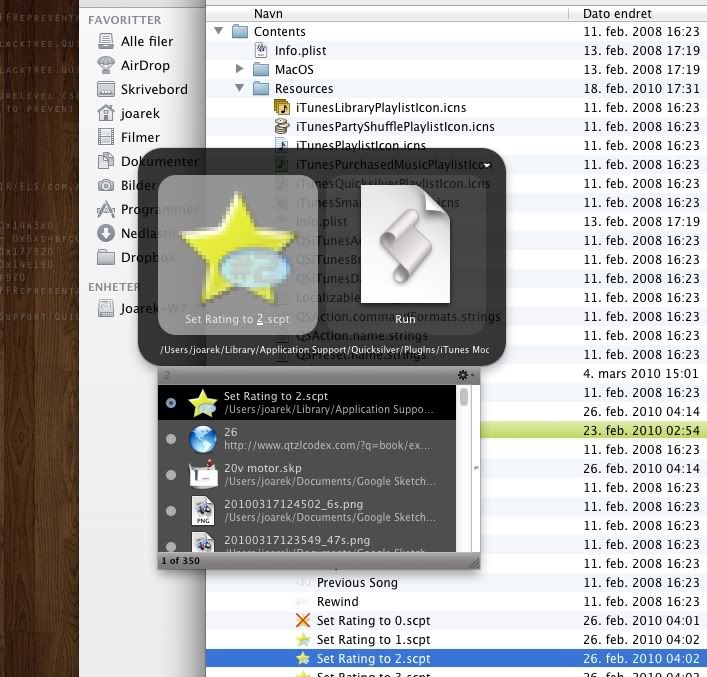
Task: Select 20100317124502_6s.png result
Action: [x=307, y=511]
